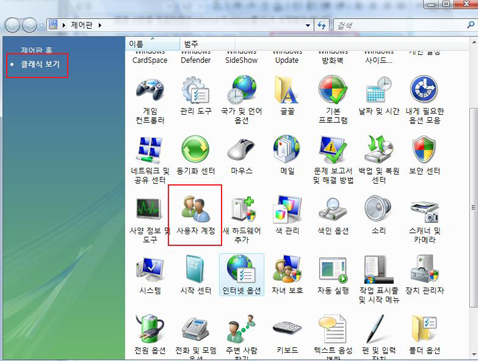This screenshot has height=361, width=478.
Task: Open 인터넷 옵션
Action: 241,275
